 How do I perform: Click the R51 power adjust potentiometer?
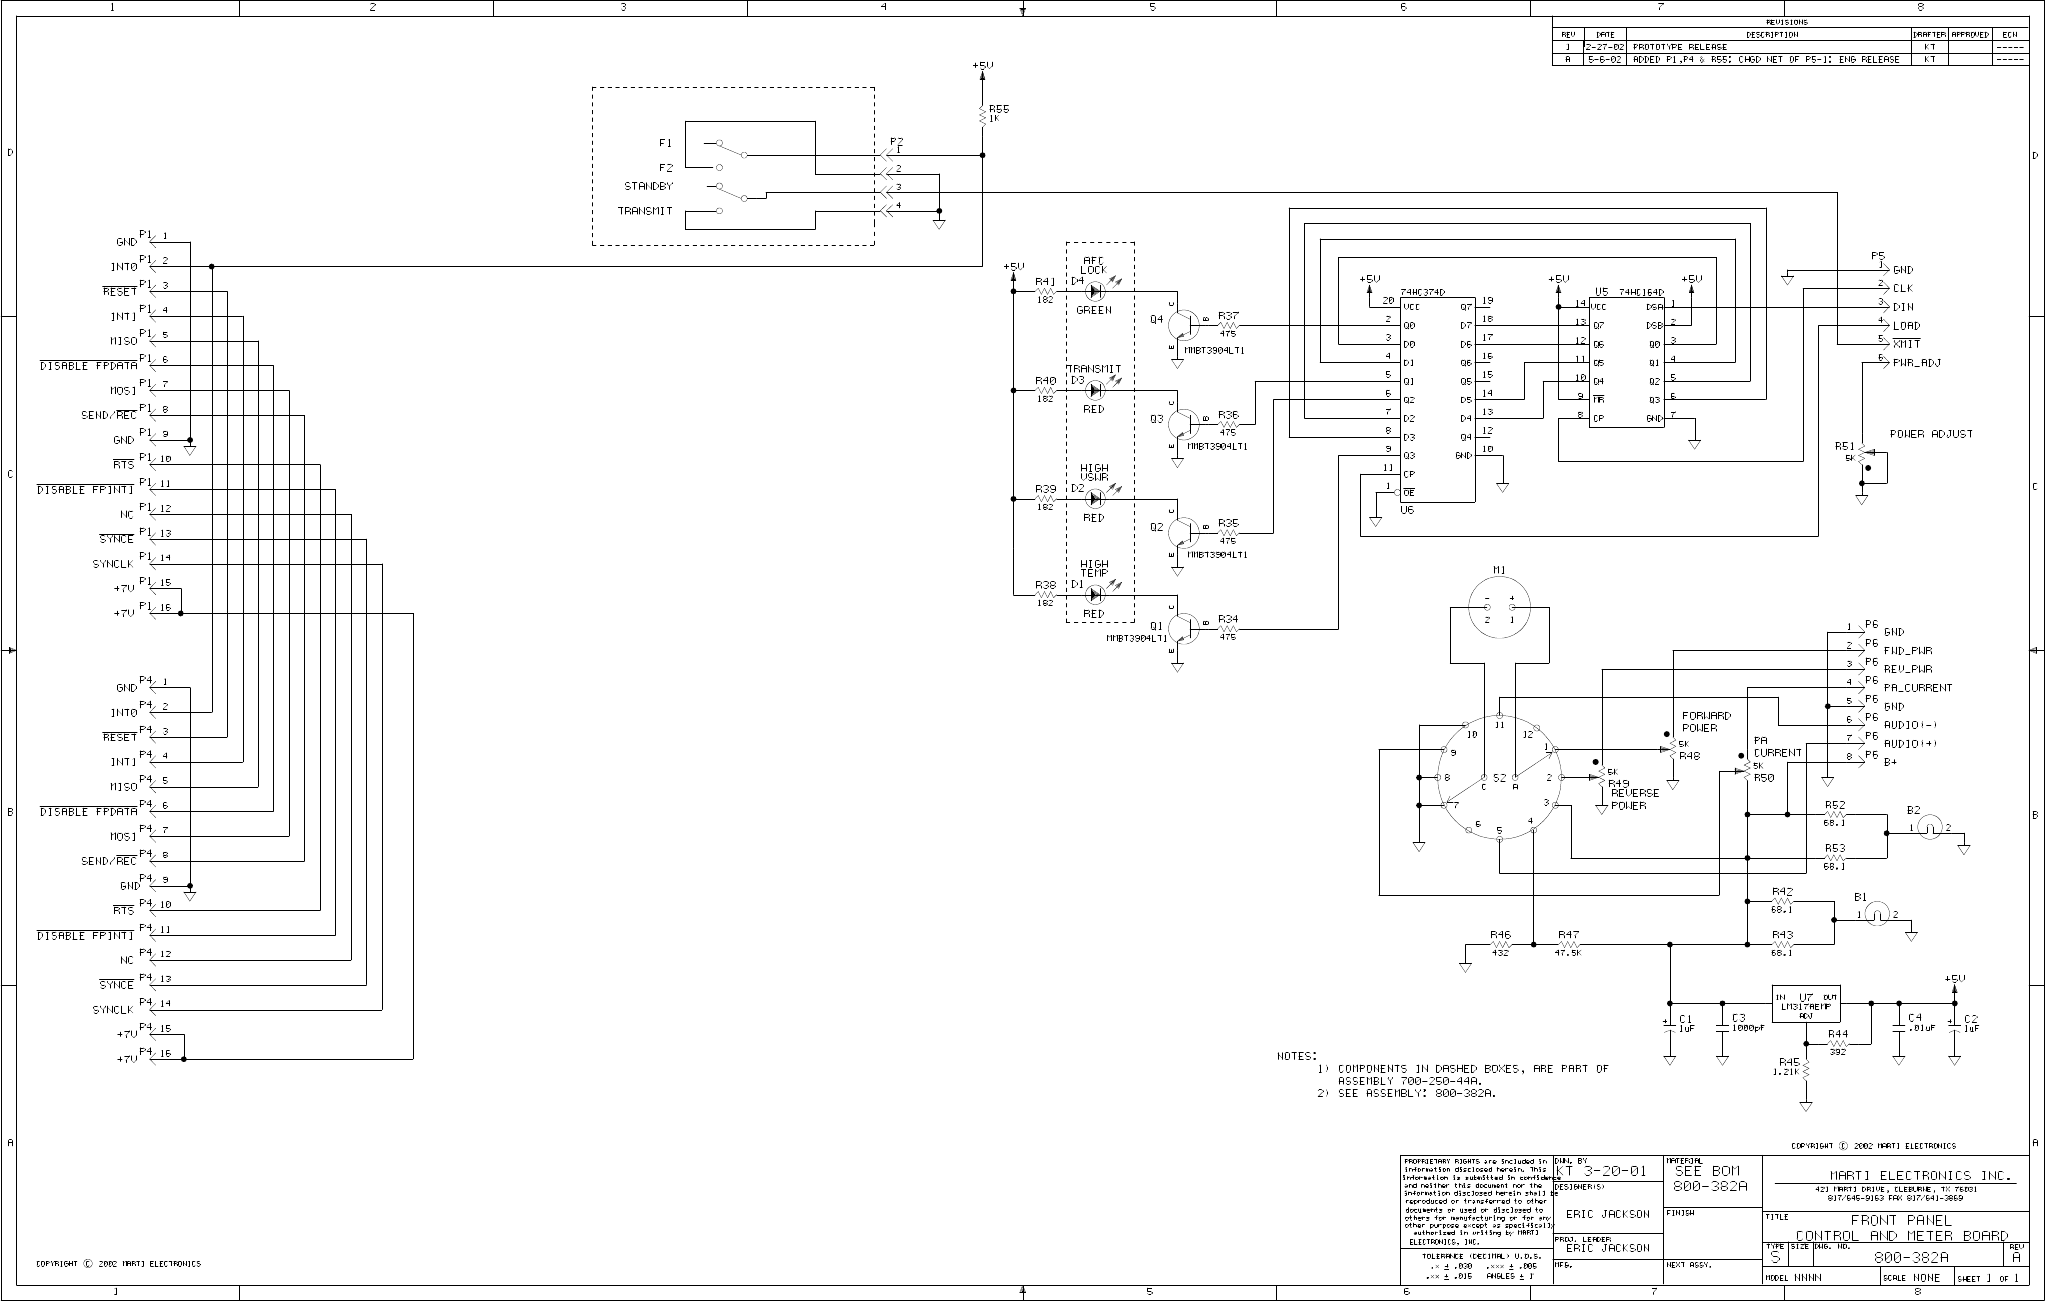pos(1862,456)
